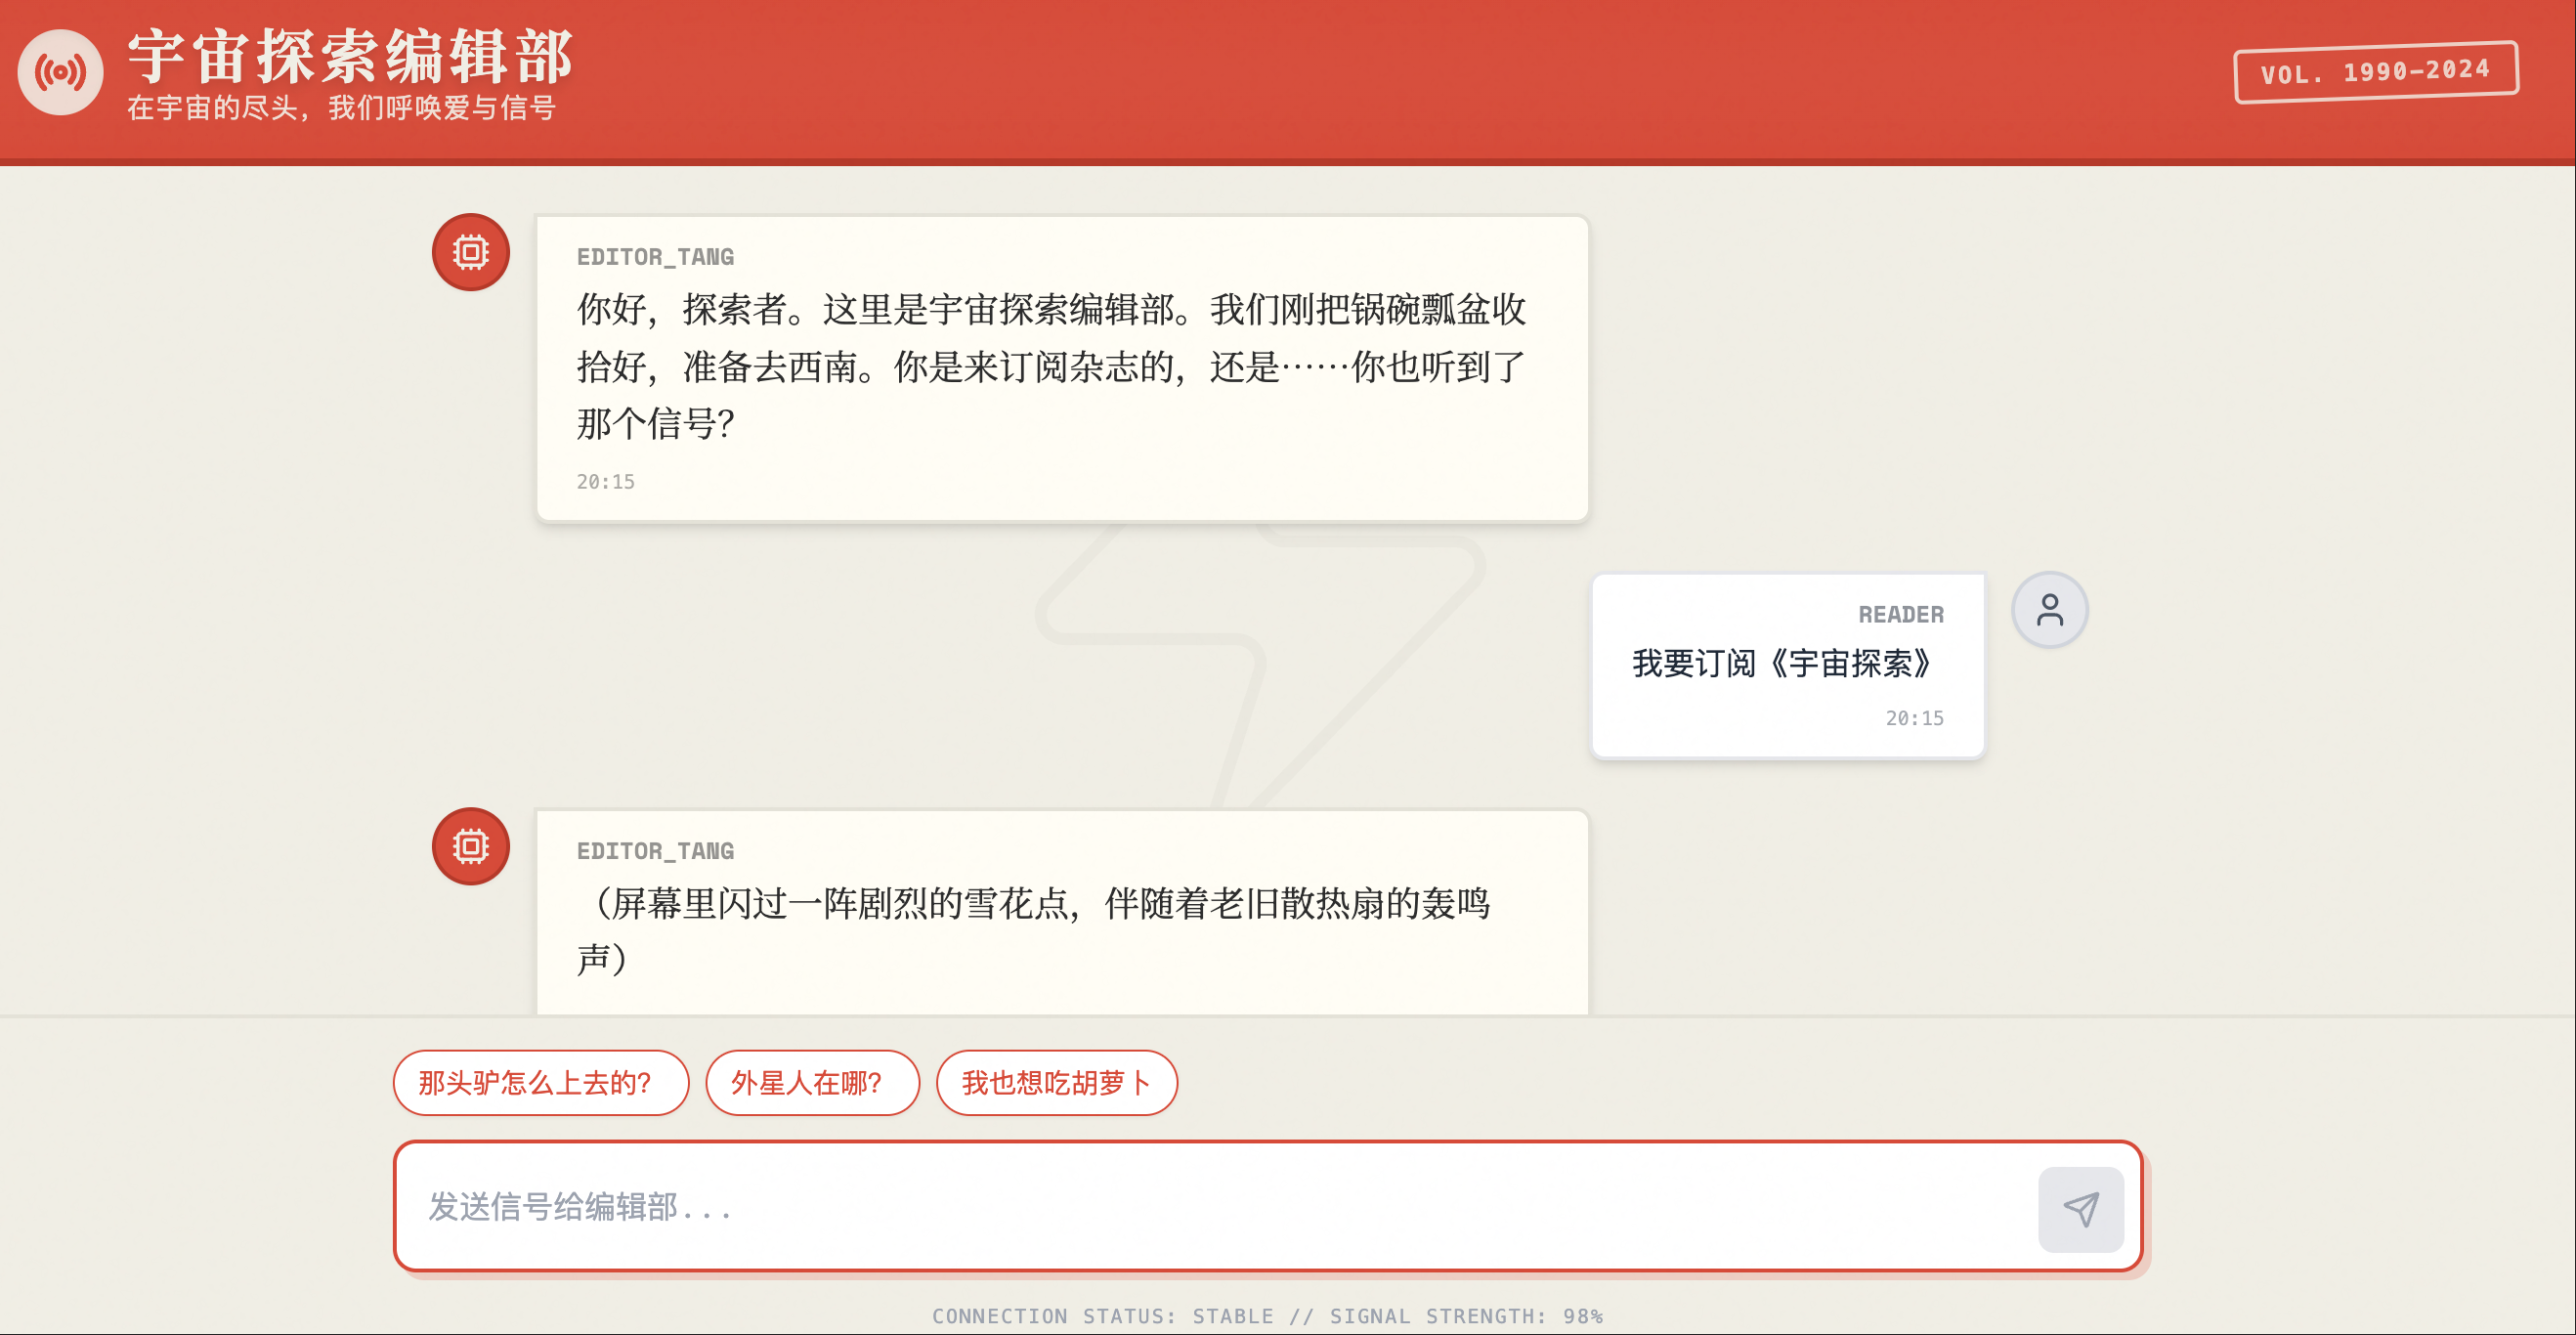The height and width of the screenshot is (1335, 2576).
Task: Click the radio signal logo icon
Action: click(x=60, y=72)
